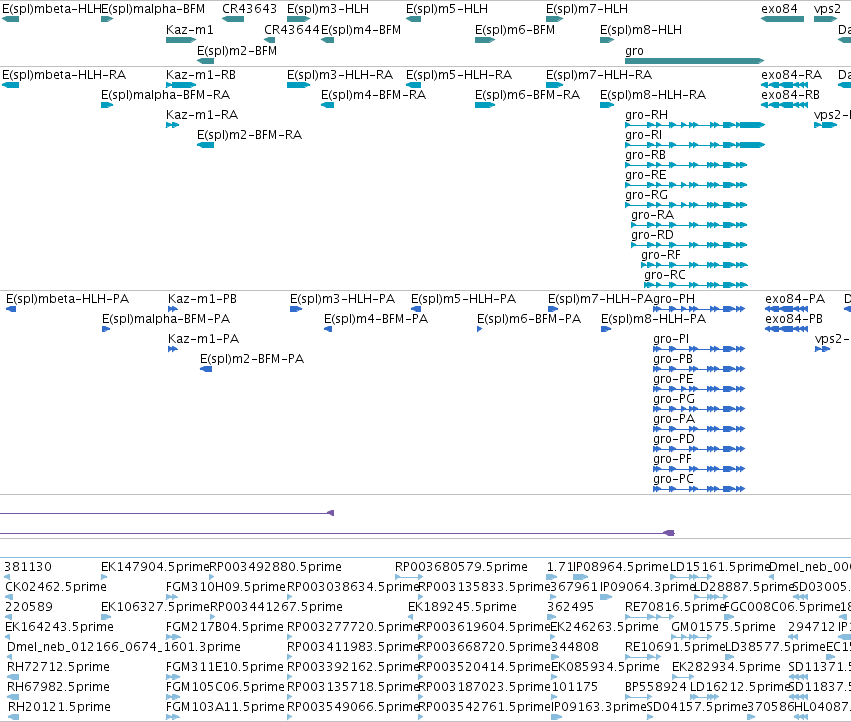Select EST entry RH72712.5prime

[58, 667]
